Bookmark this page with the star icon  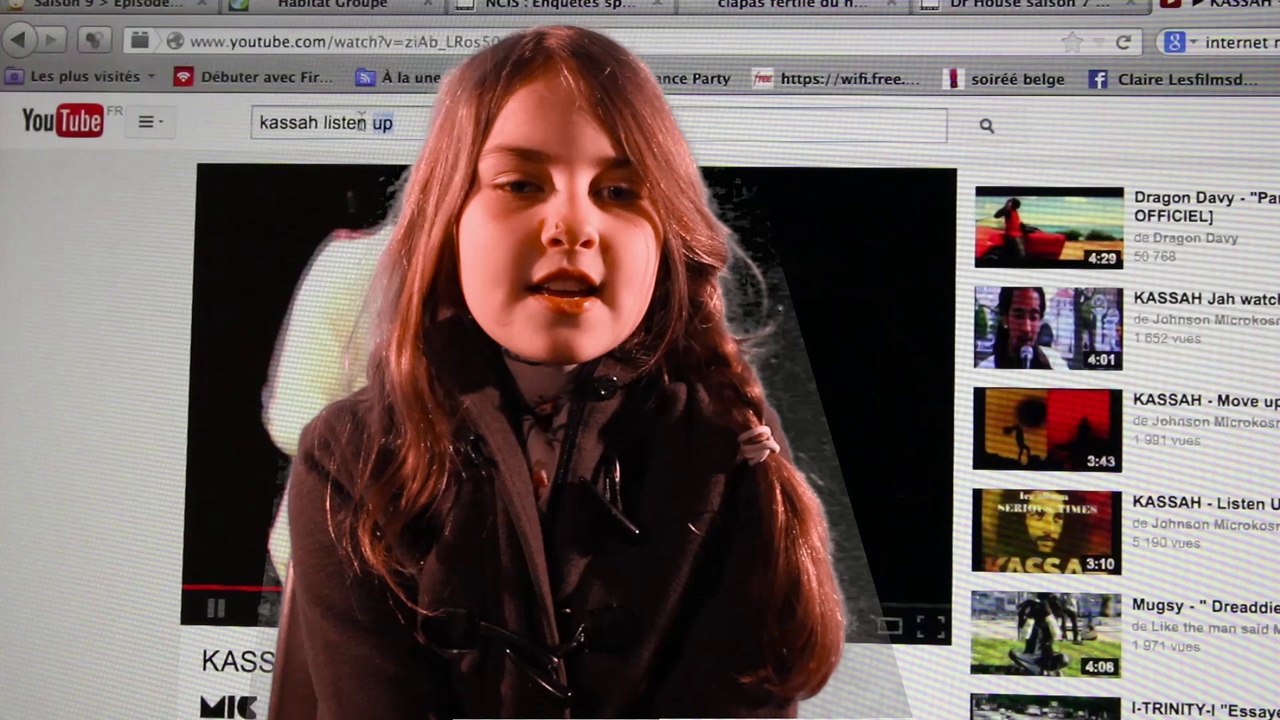[1073, 42]
